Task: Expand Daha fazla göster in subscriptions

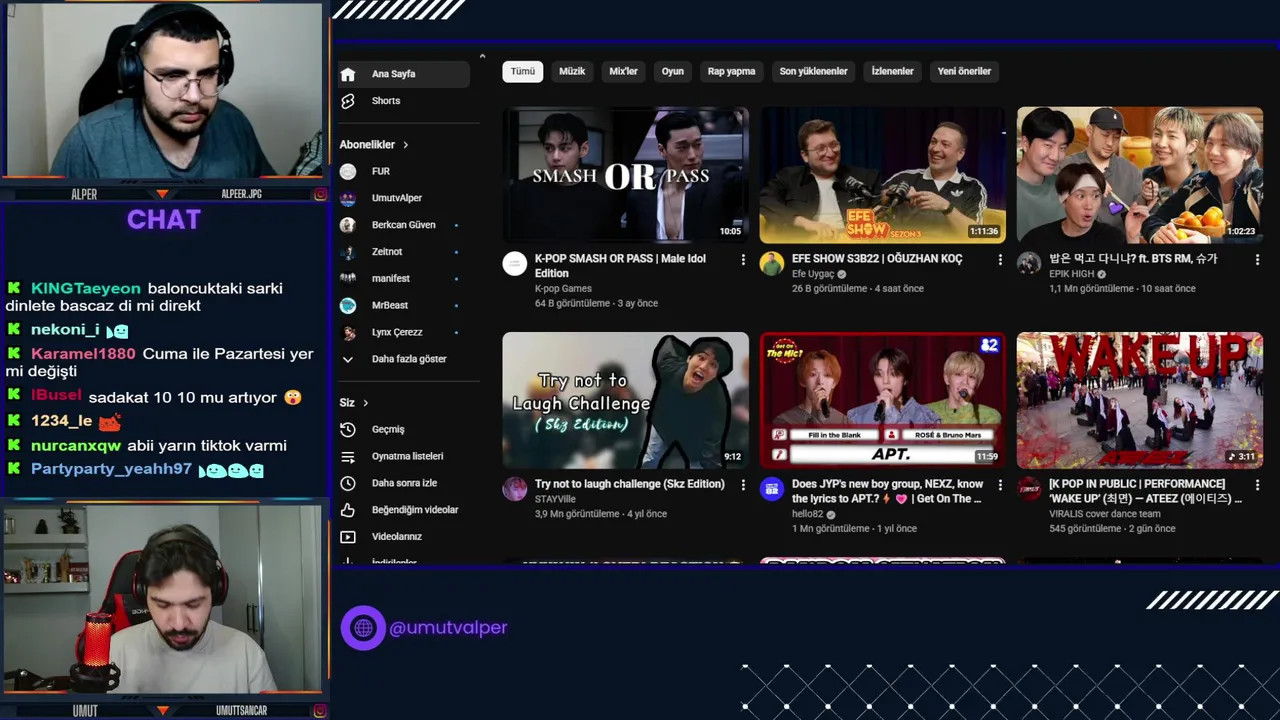Action: (408, 359)
